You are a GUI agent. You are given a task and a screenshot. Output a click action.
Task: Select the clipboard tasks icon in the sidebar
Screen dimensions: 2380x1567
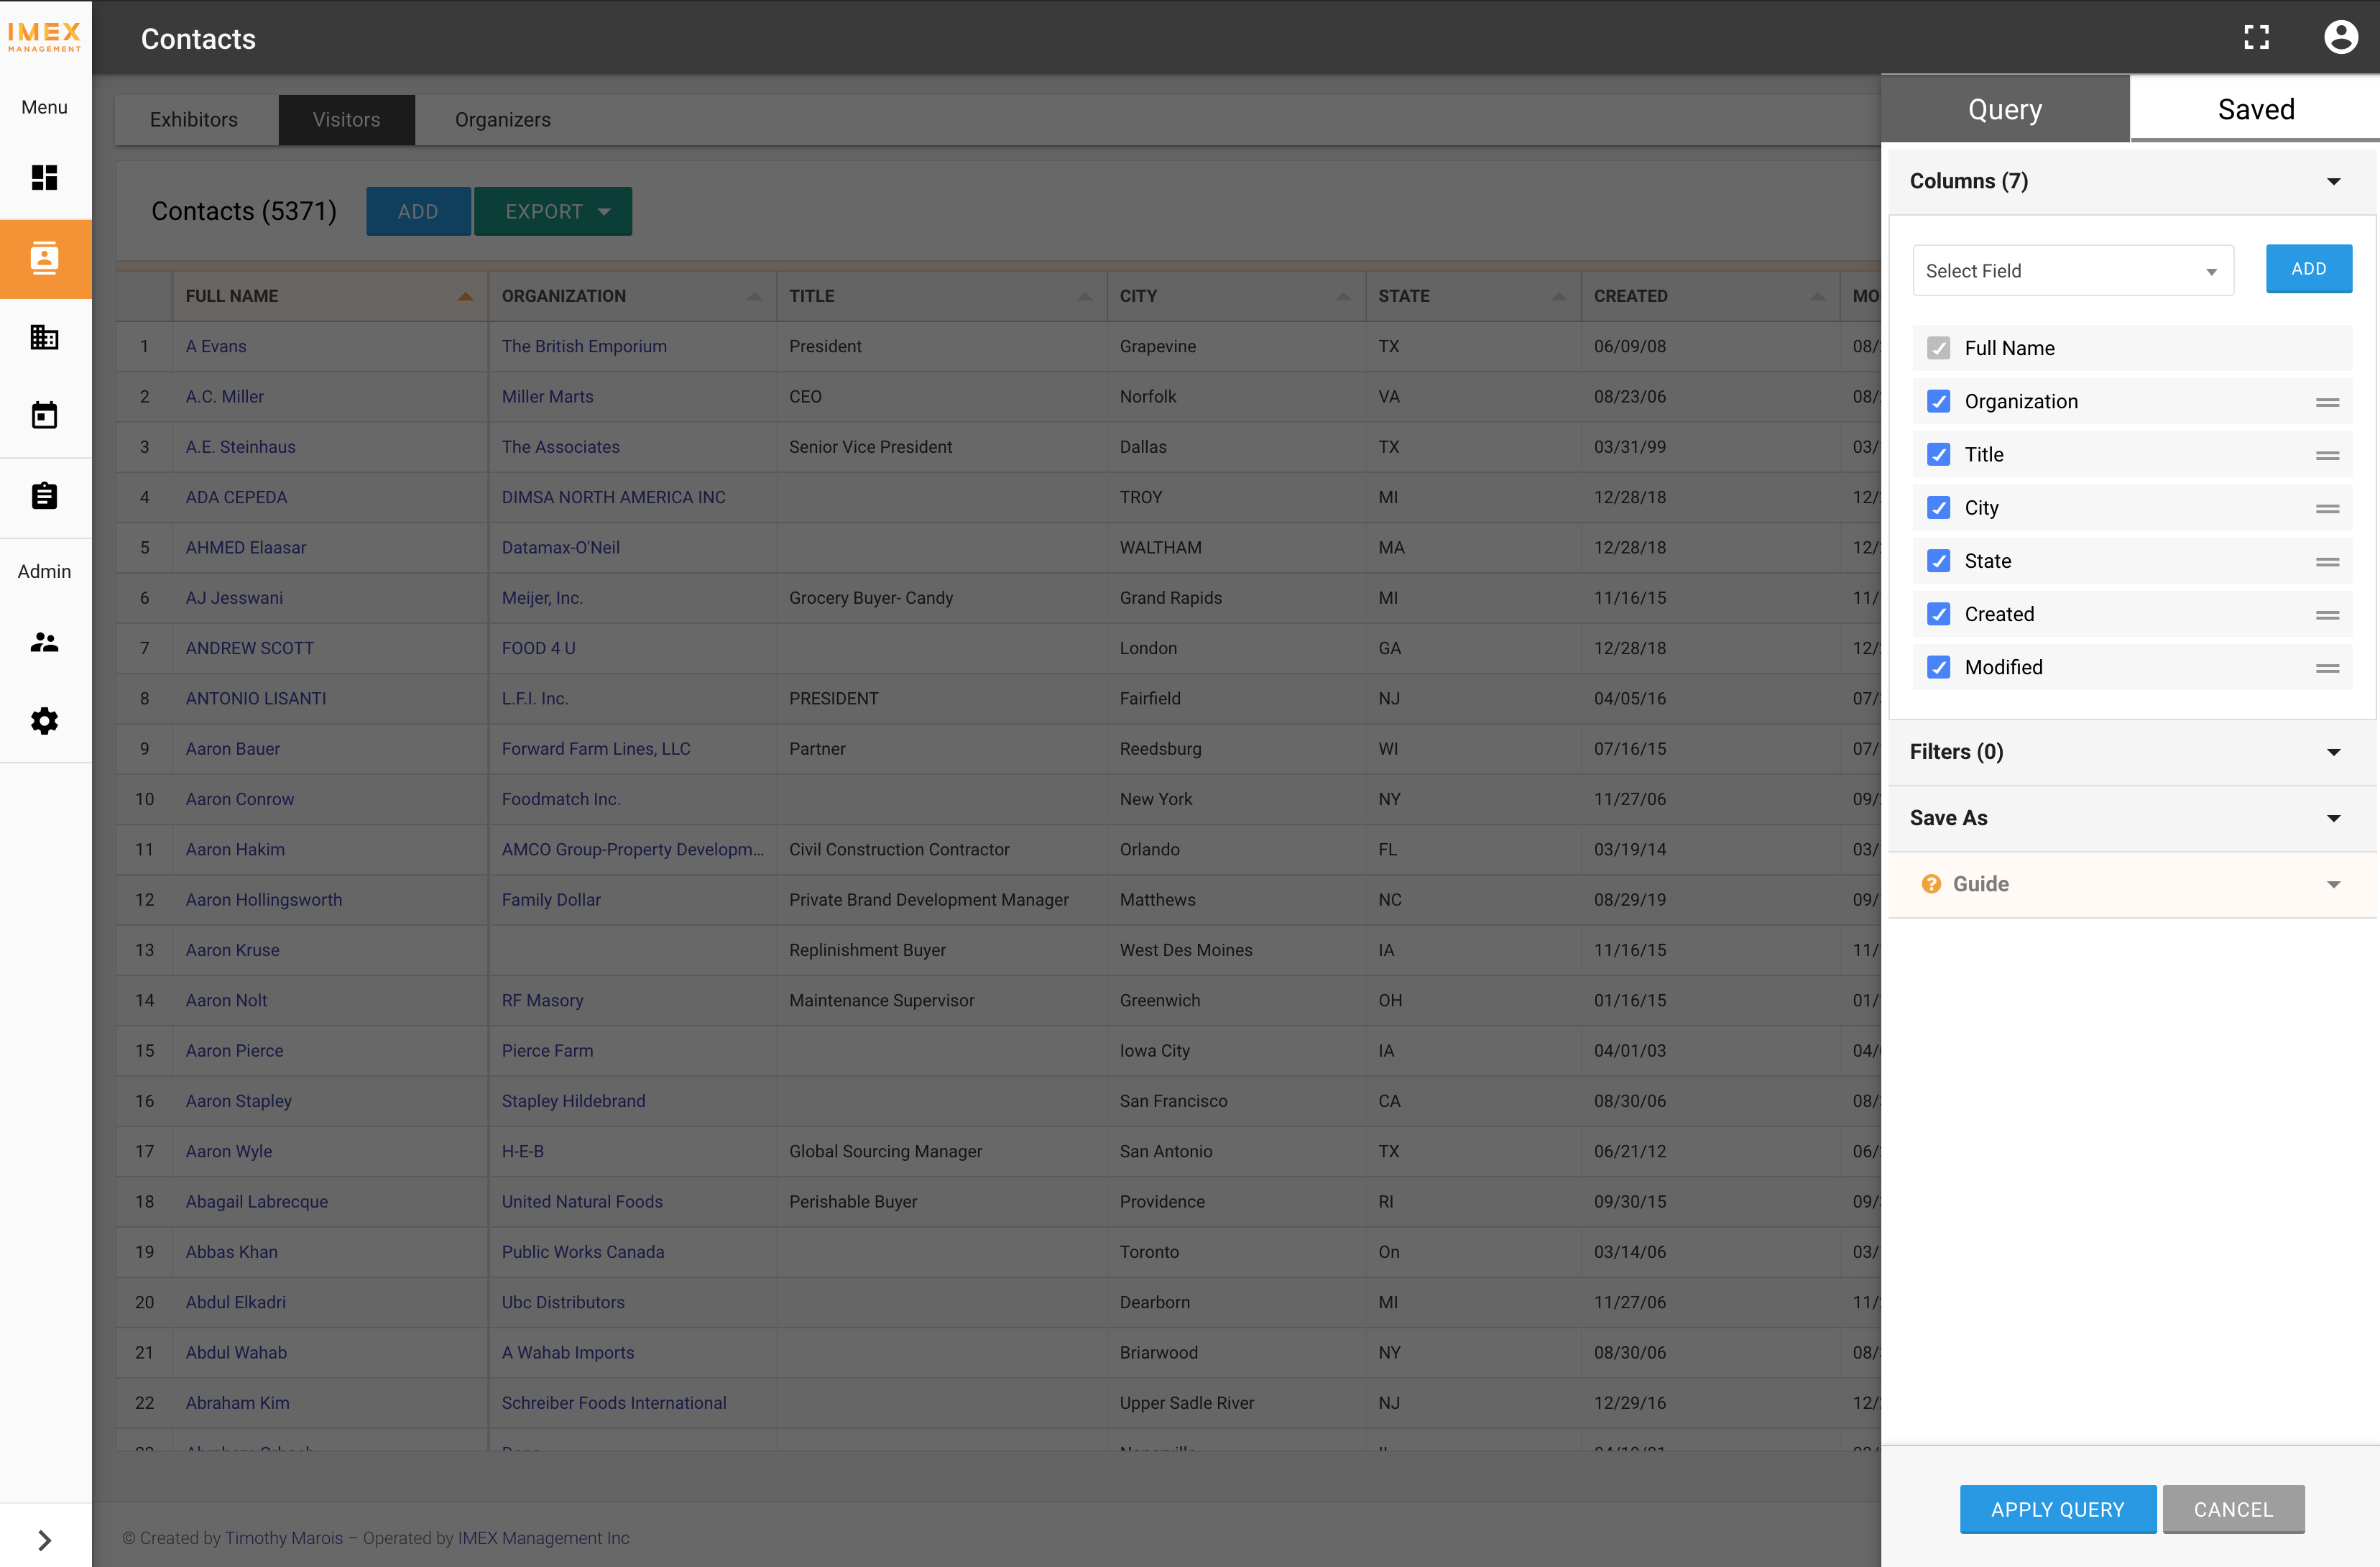(44, 495)
